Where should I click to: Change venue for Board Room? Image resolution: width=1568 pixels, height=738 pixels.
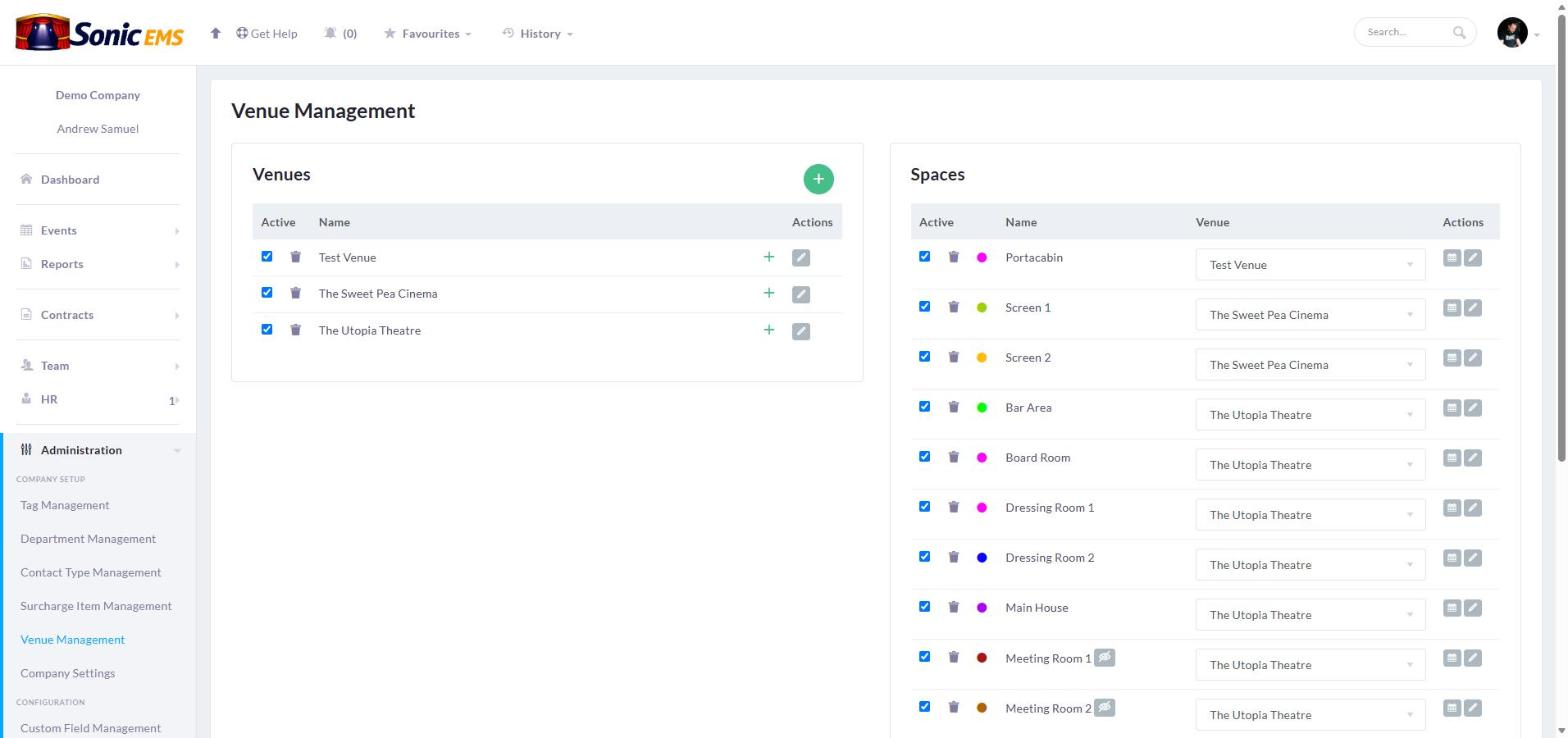[1310, 465]
